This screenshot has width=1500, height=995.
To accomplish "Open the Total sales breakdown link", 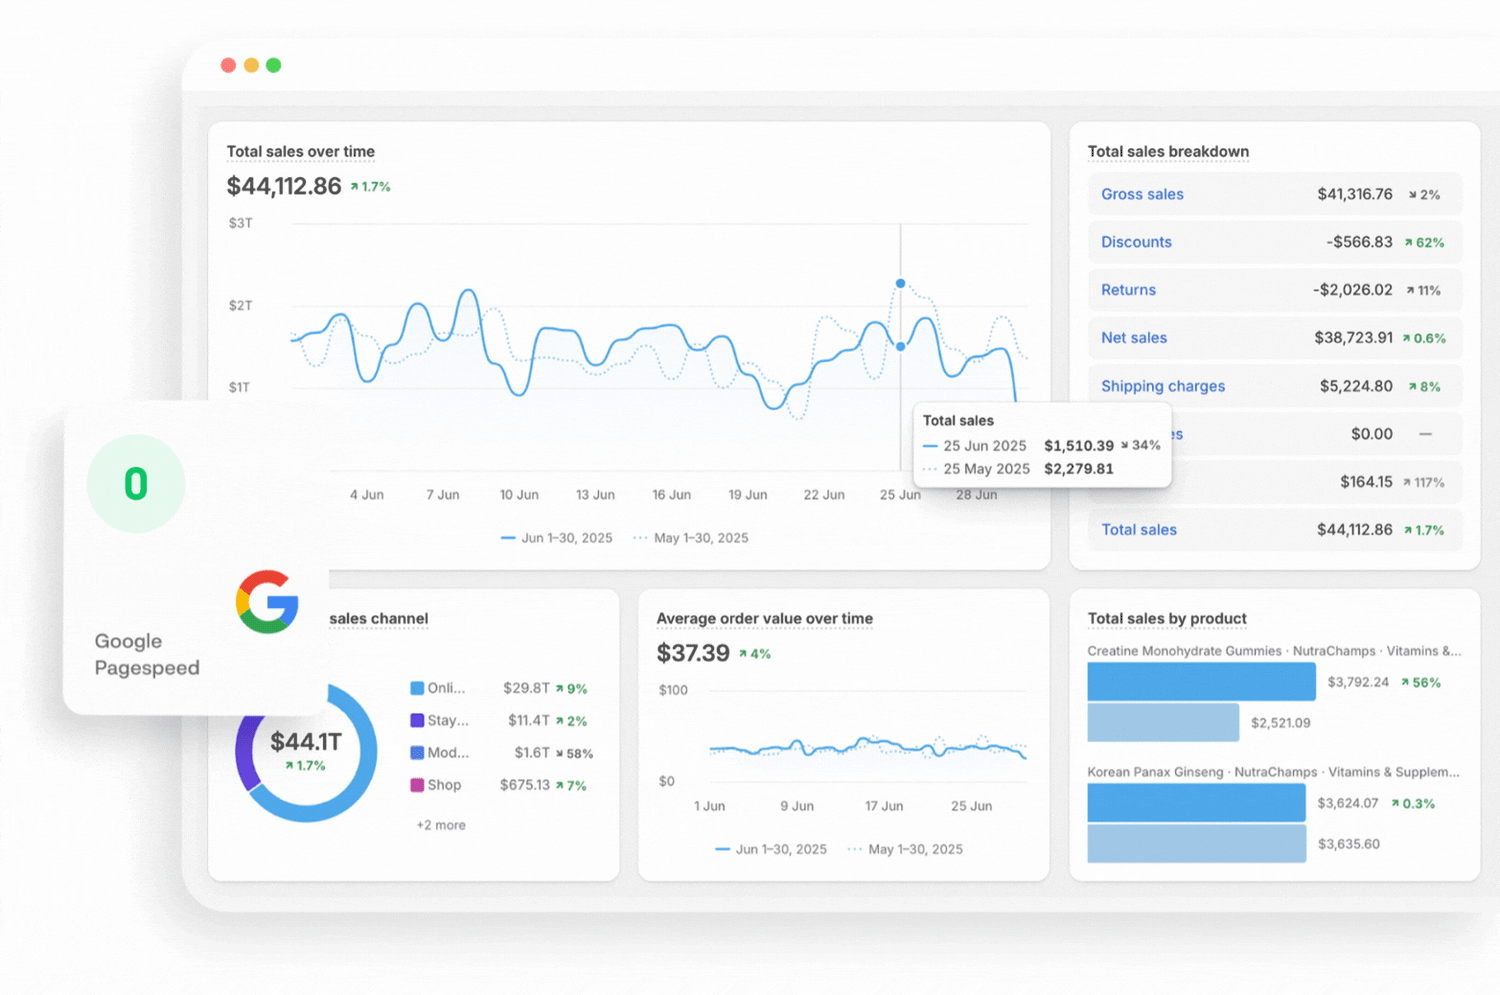I will tap(1139, 530).
